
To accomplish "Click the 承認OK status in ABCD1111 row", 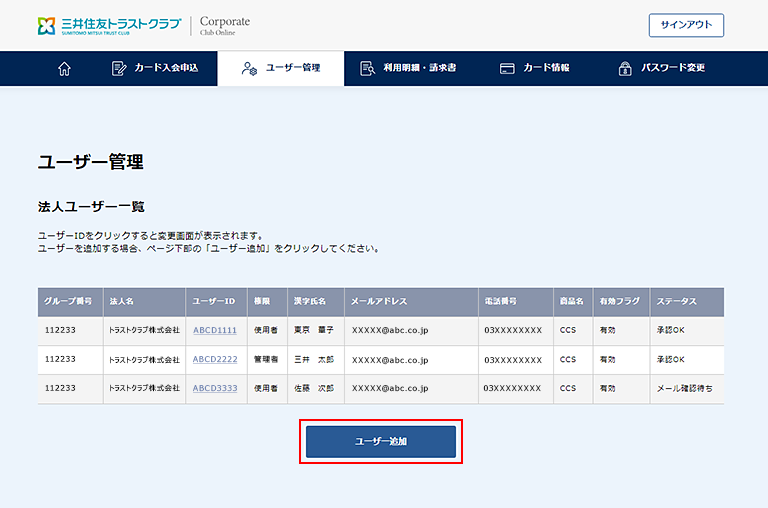I will 671,330.
